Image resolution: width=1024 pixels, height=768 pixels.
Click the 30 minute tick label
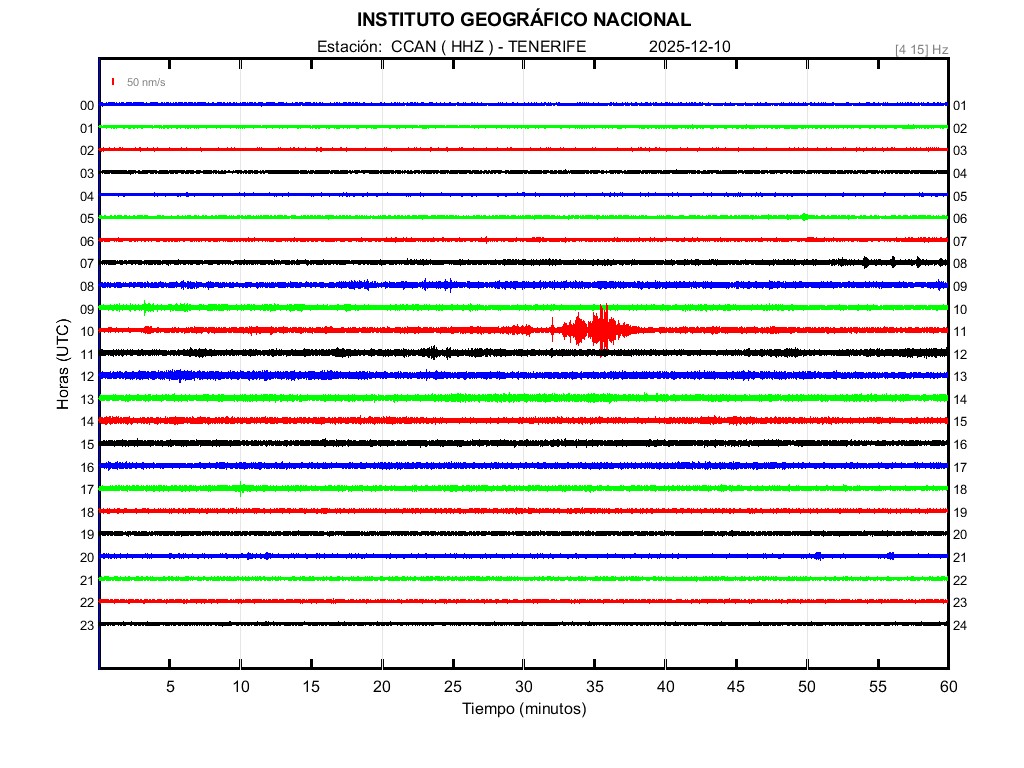[x=523, y=686]
